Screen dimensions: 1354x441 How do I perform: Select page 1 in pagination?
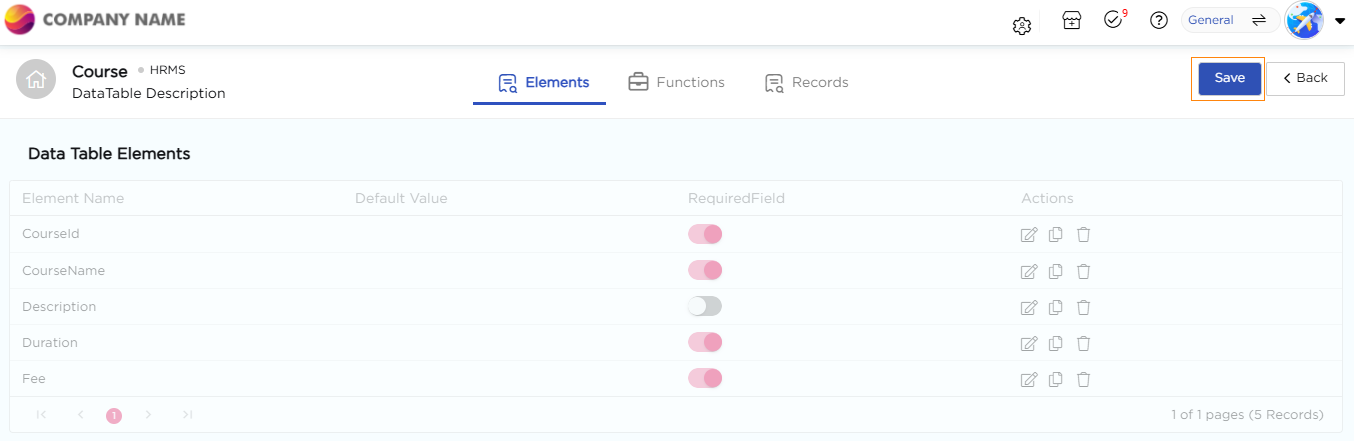[114, 415]
